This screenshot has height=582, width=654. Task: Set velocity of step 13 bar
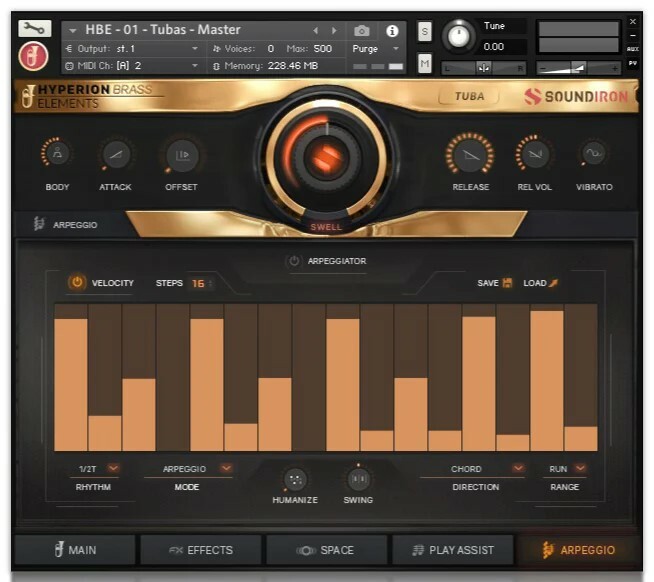[479, 377]
